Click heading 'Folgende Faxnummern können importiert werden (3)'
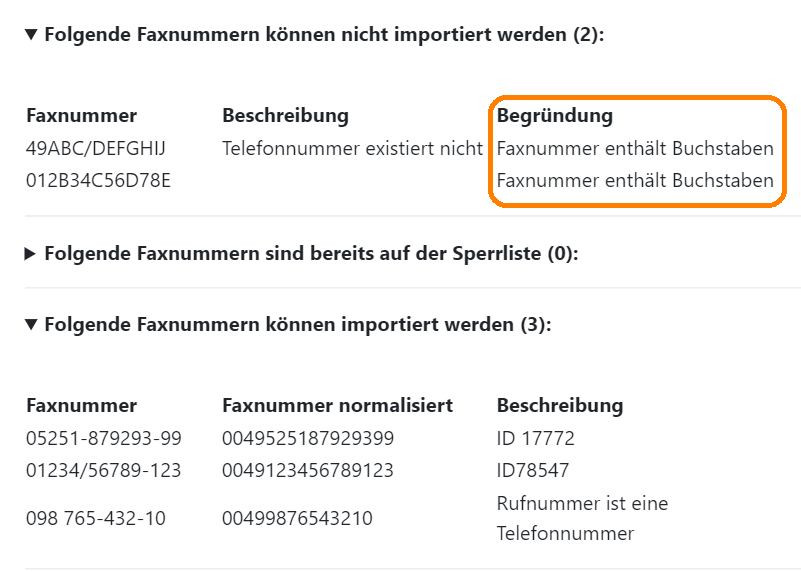Screen dimensions: 801x572 coord(298,324)
